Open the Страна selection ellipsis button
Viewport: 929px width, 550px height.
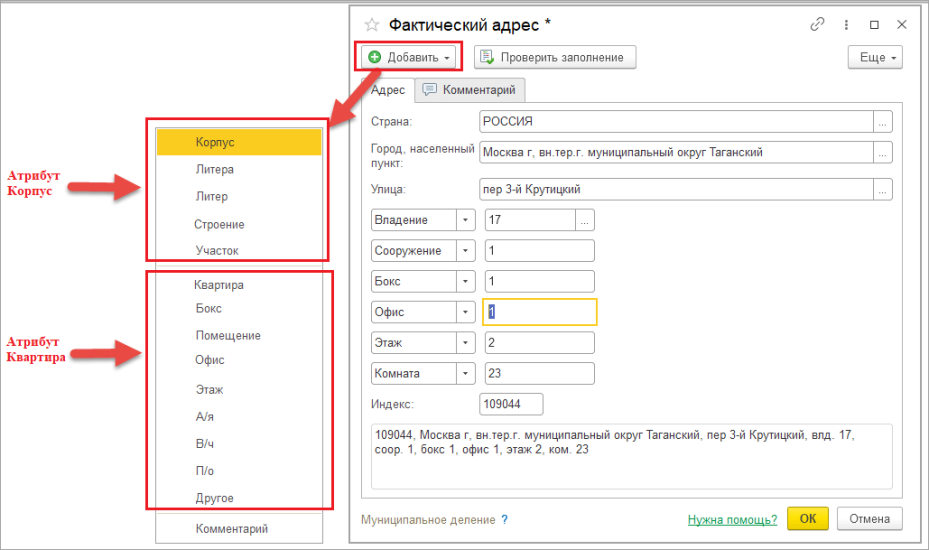(x=882, y=121)
